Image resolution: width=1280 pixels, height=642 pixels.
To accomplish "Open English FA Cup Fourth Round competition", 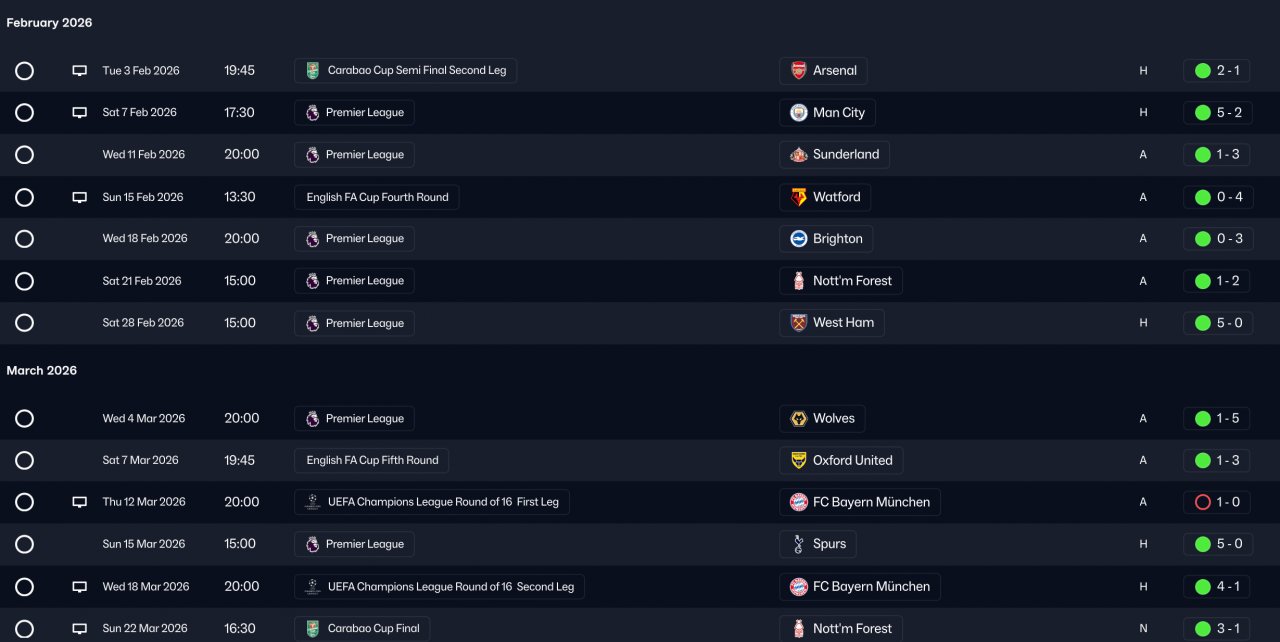I will pos(377,197).
